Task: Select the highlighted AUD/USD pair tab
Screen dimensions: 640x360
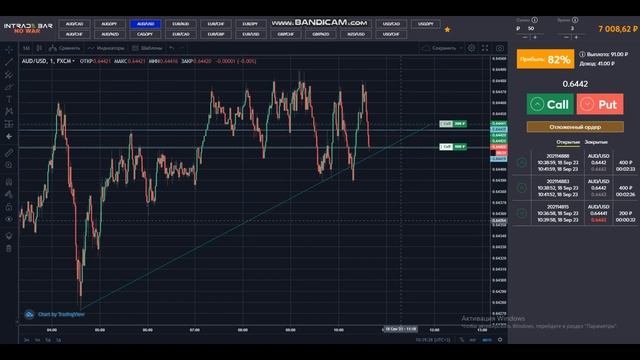Action: point(145,24)
